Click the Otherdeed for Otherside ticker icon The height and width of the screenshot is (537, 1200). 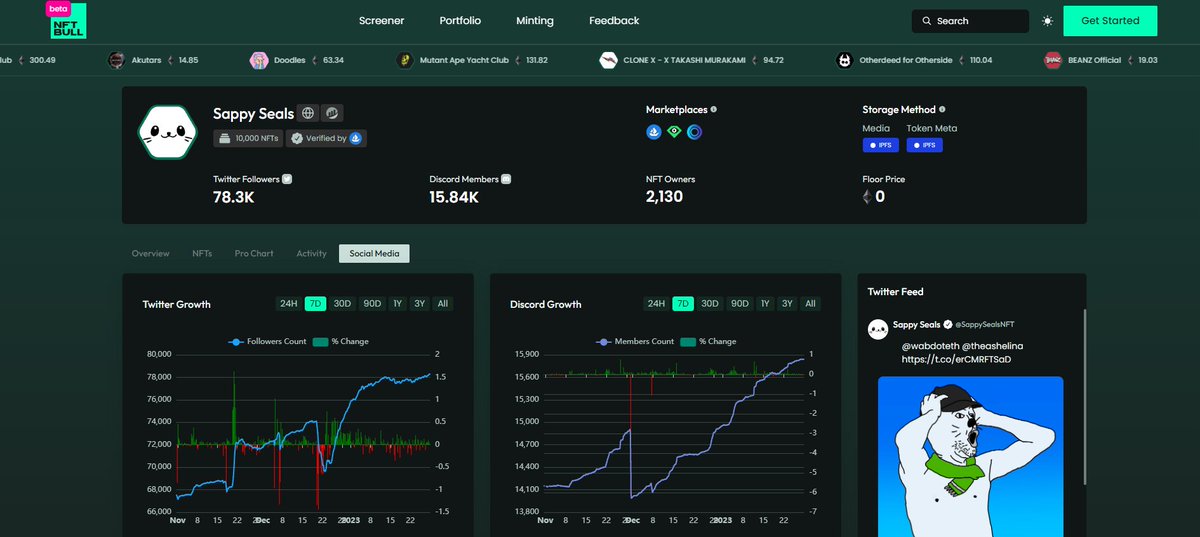click(x=844, y=60)
